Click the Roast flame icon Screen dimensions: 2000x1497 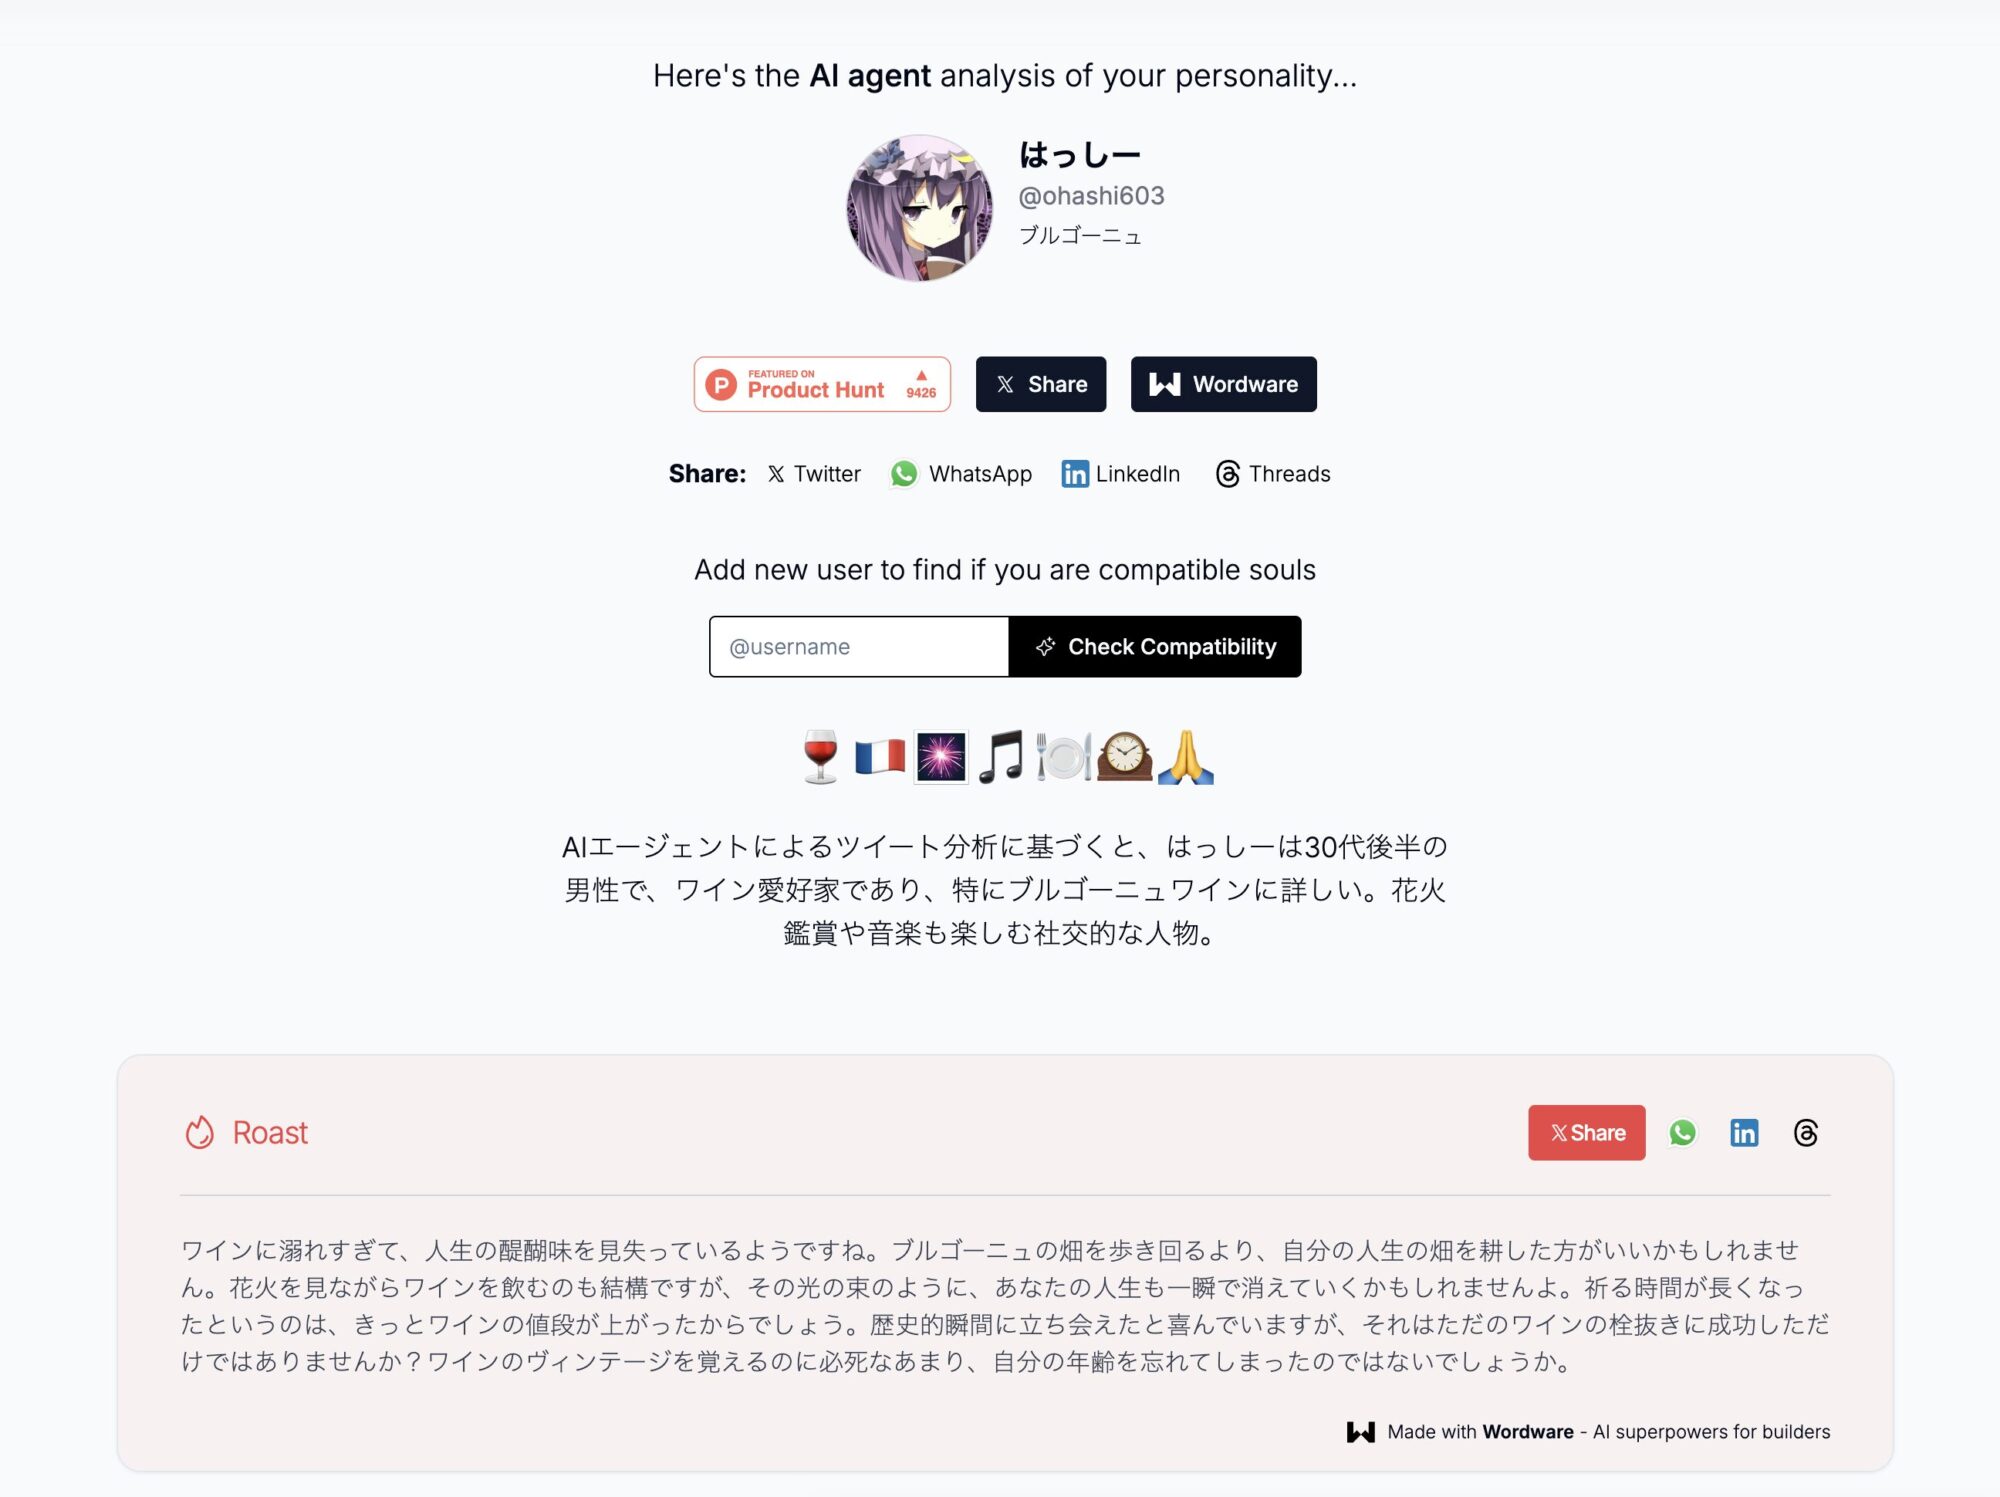coord(200,1132)
